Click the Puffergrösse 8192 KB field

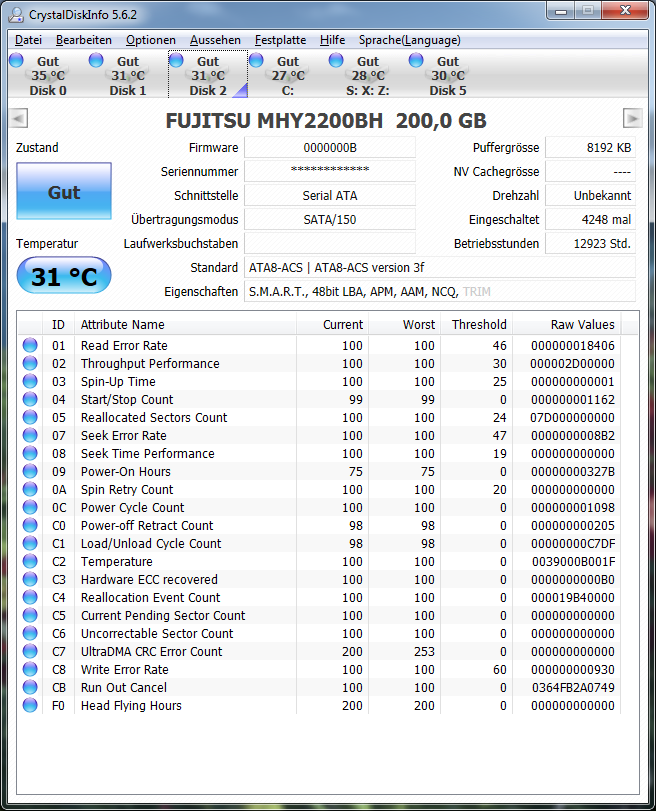(x=591, y=148)
